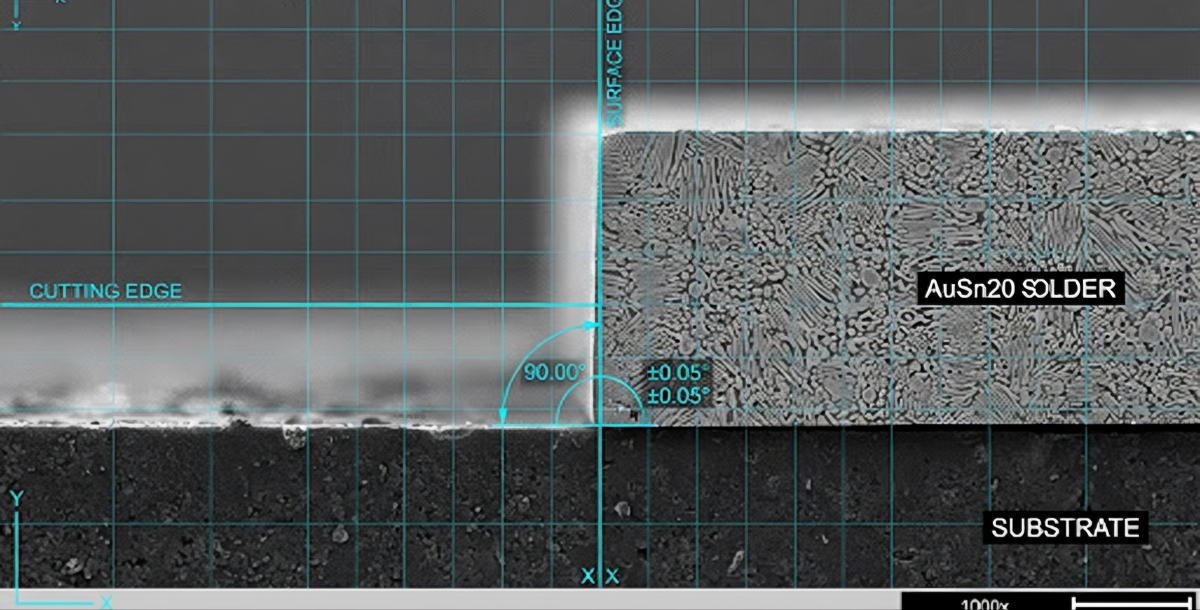Click the CUTTING EDGE annotation text
The height and width of the screenshot is (610, 1200).
click(106, 291)
